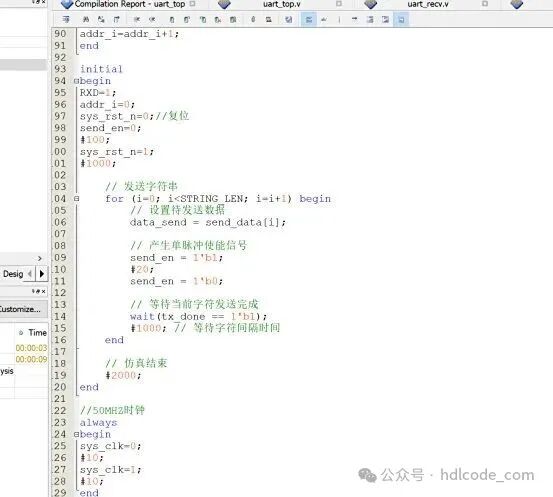Delete all bookmarks via toolbar icon

tap(218, 19)
